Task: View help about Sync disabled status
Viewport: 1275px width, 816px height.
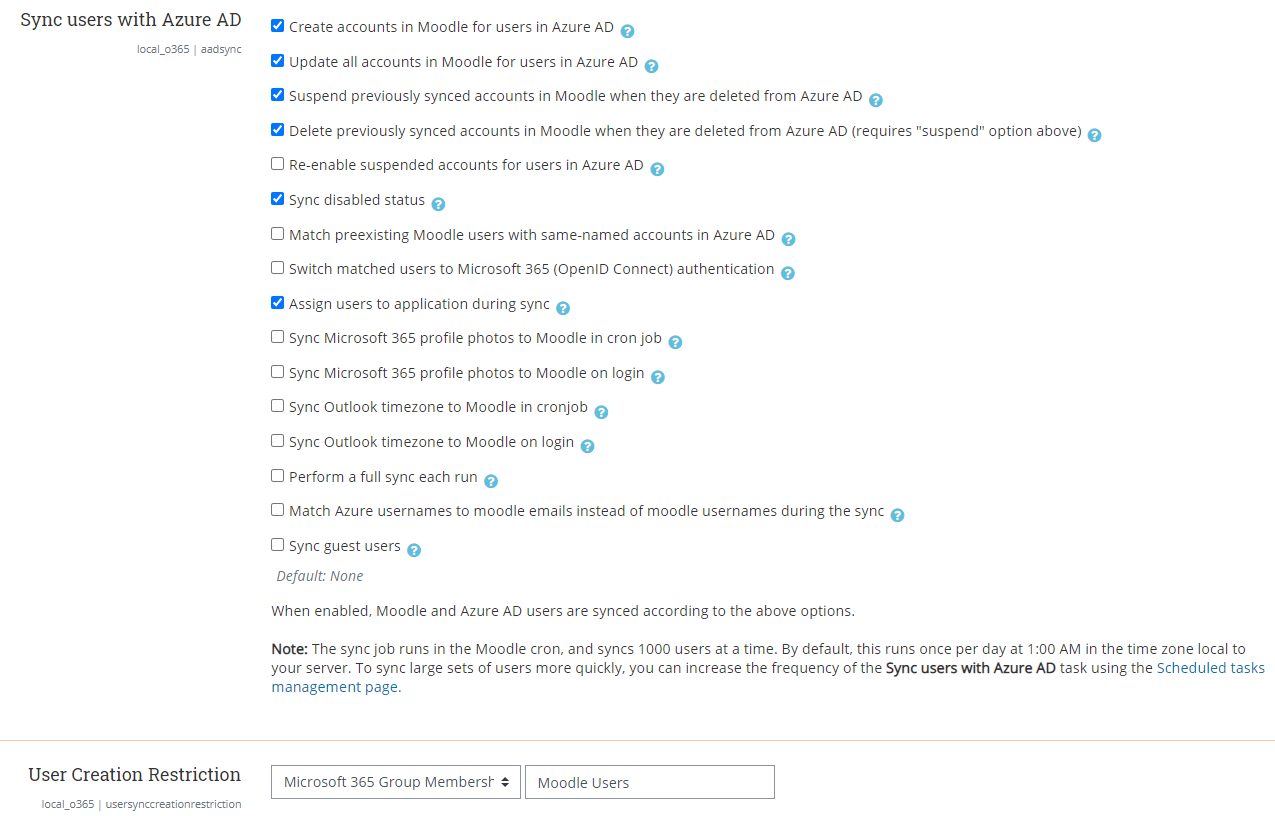Action: coord(438,204)
